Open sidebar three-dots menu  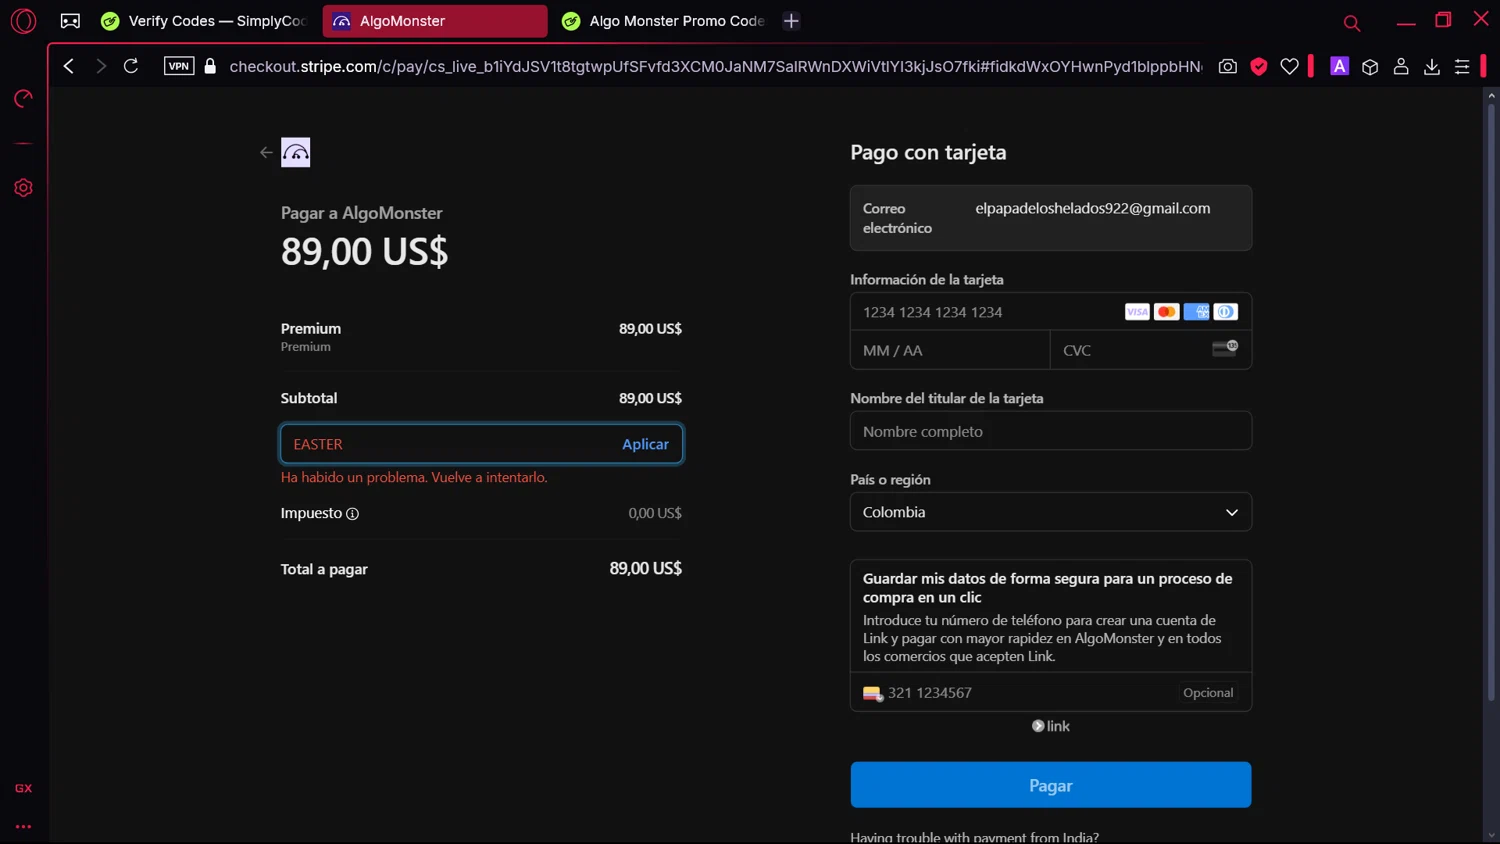pos(23,826)
